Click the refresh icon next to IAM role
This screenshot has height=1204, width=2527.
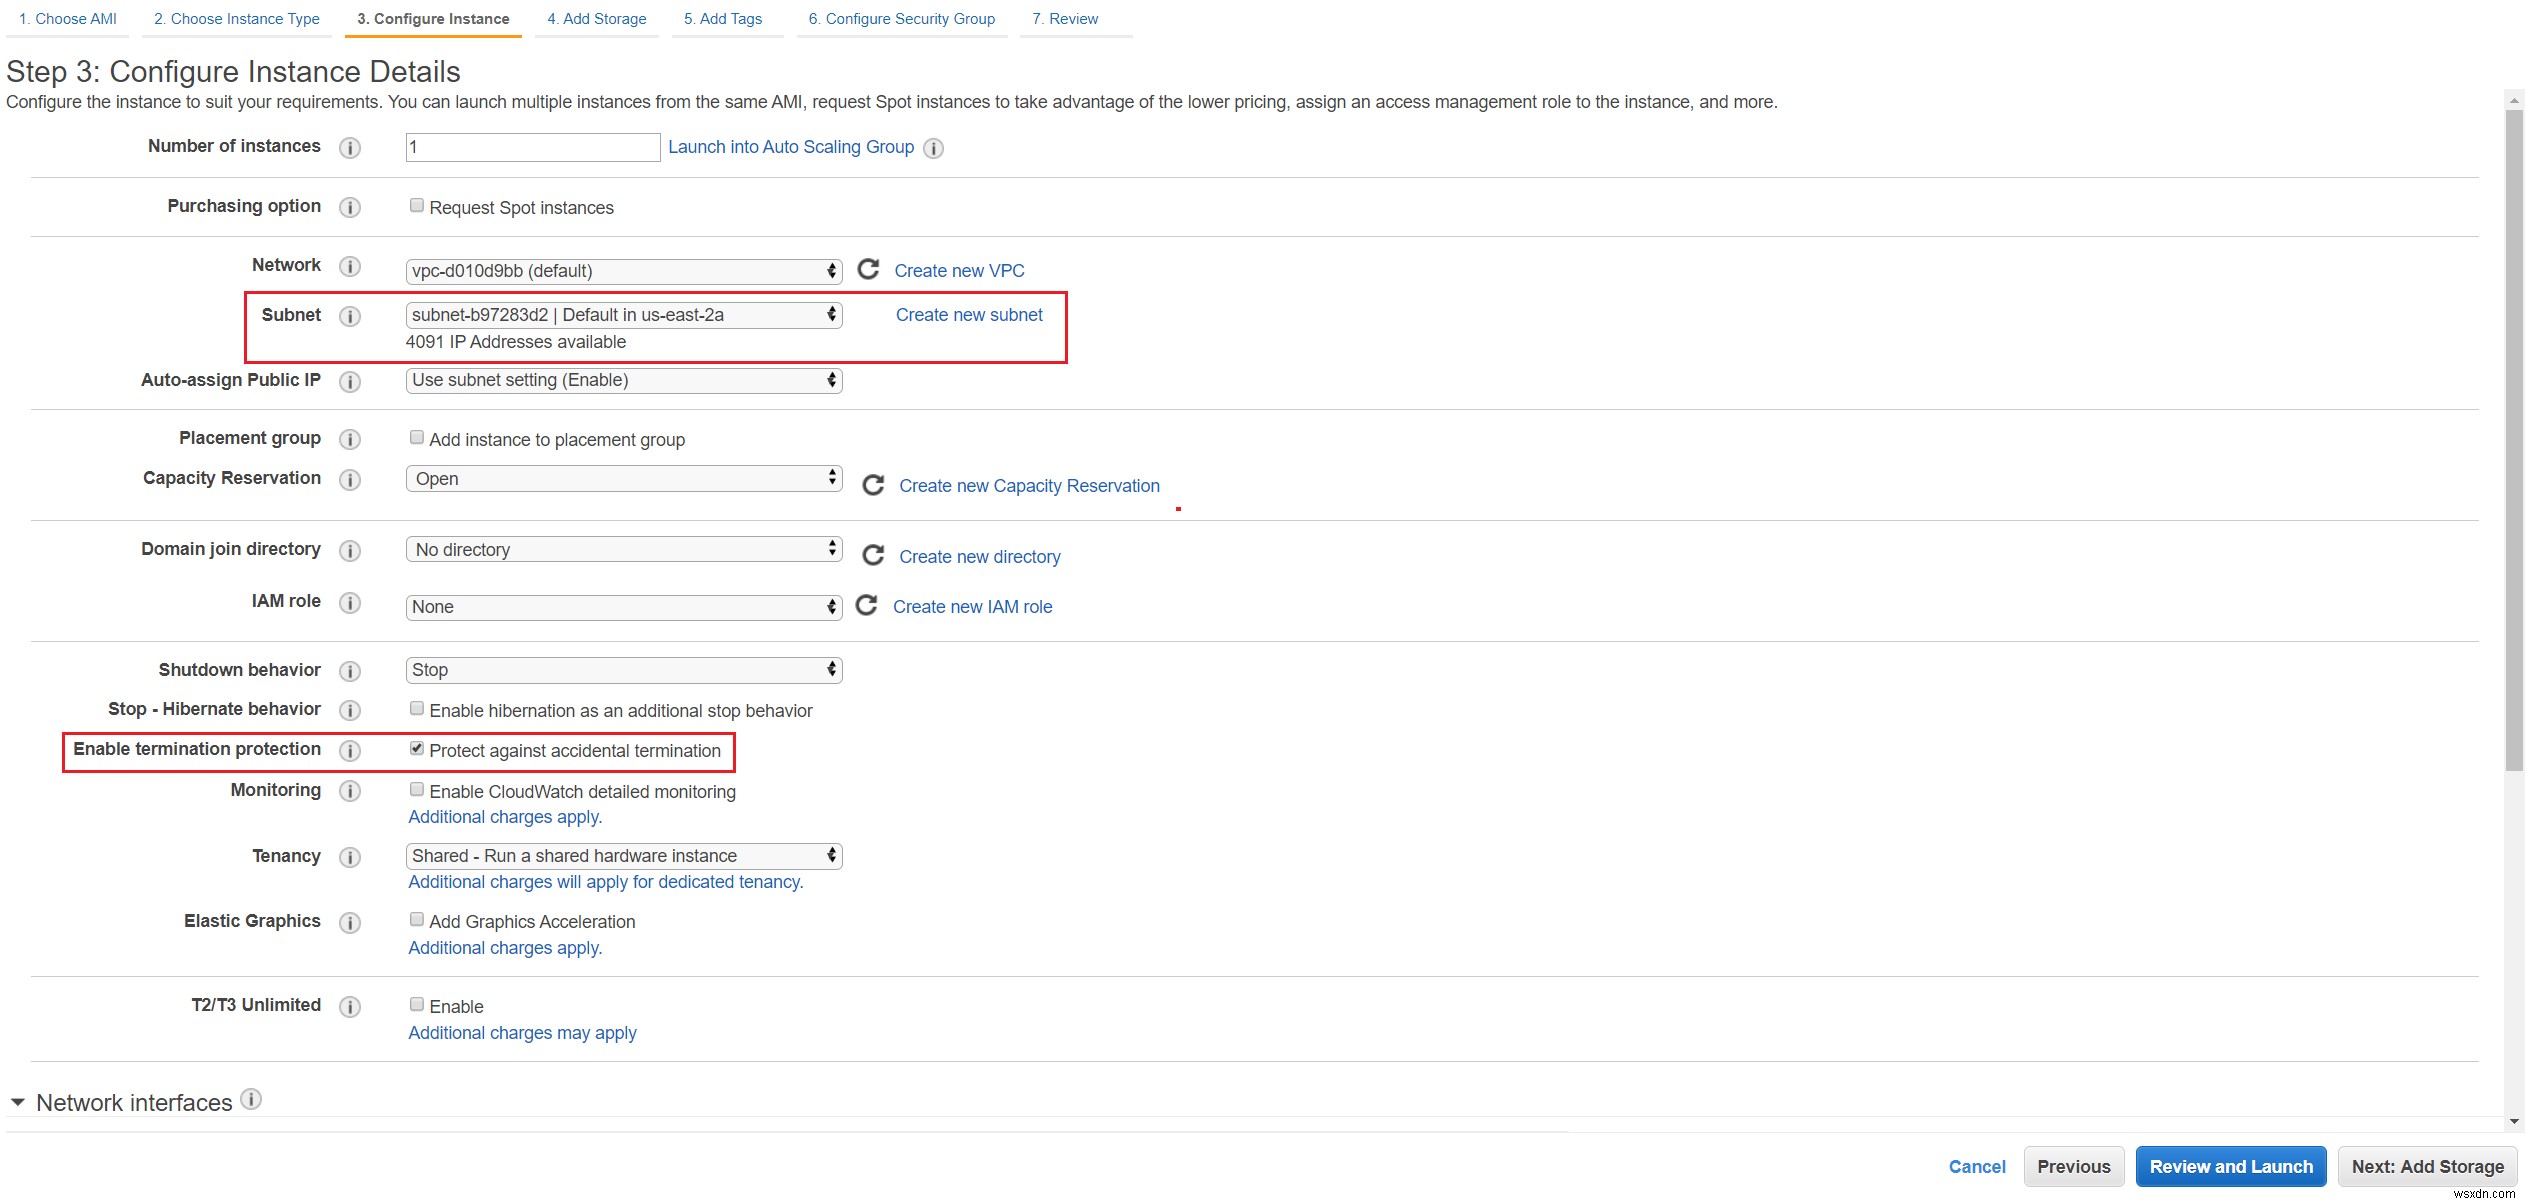click(867, 606)
